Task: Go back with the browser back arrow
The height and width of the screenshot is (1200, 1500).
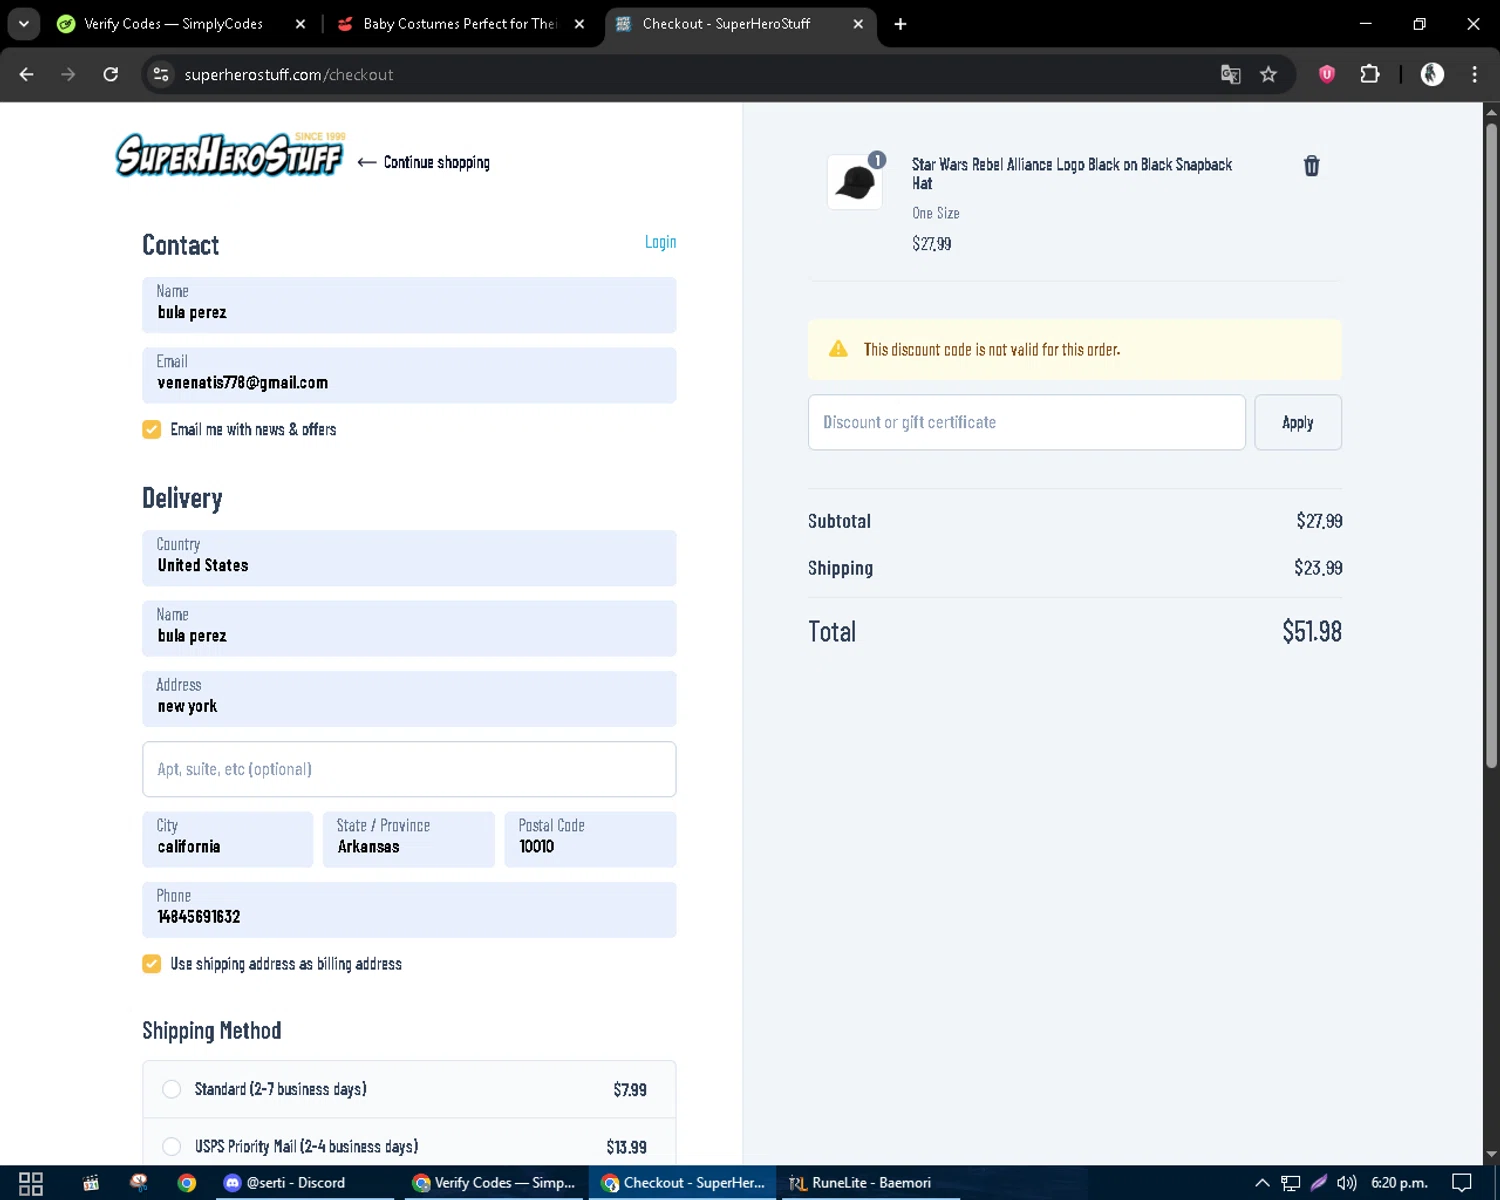Action: tap(27, 74)
